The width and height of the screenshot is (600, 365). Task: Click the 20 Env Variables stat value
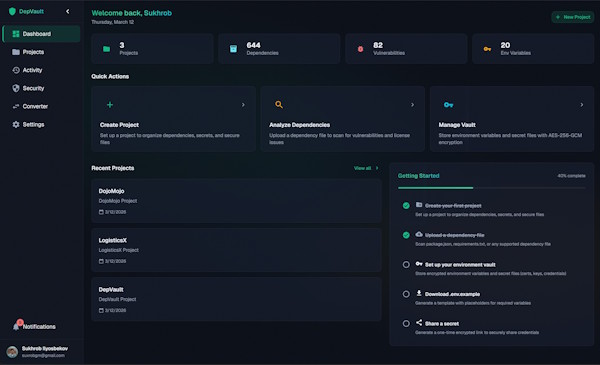coord(505,45)
